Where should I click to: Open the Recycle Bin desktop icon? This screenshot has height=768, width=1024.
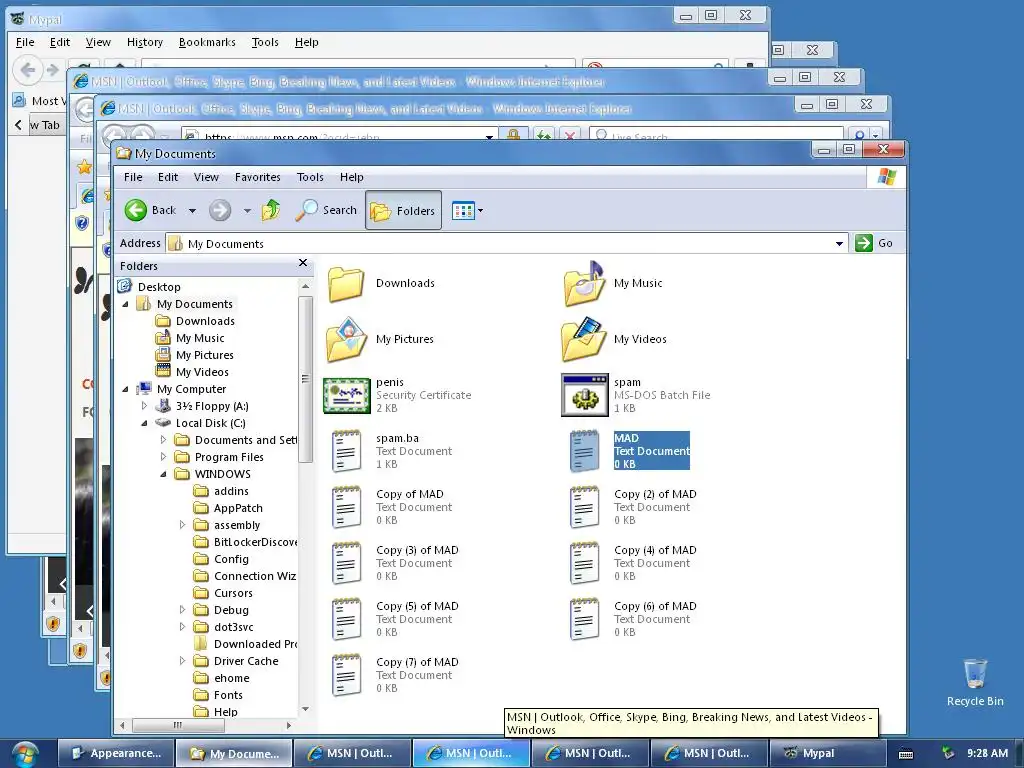click(975, 682)
